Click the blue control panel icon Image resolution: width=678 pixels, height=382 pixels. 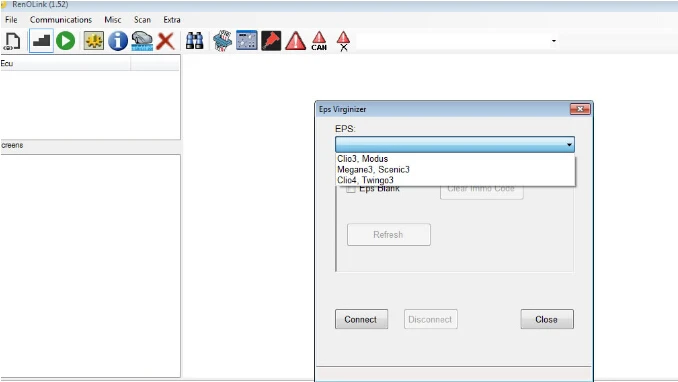point(246,41)
